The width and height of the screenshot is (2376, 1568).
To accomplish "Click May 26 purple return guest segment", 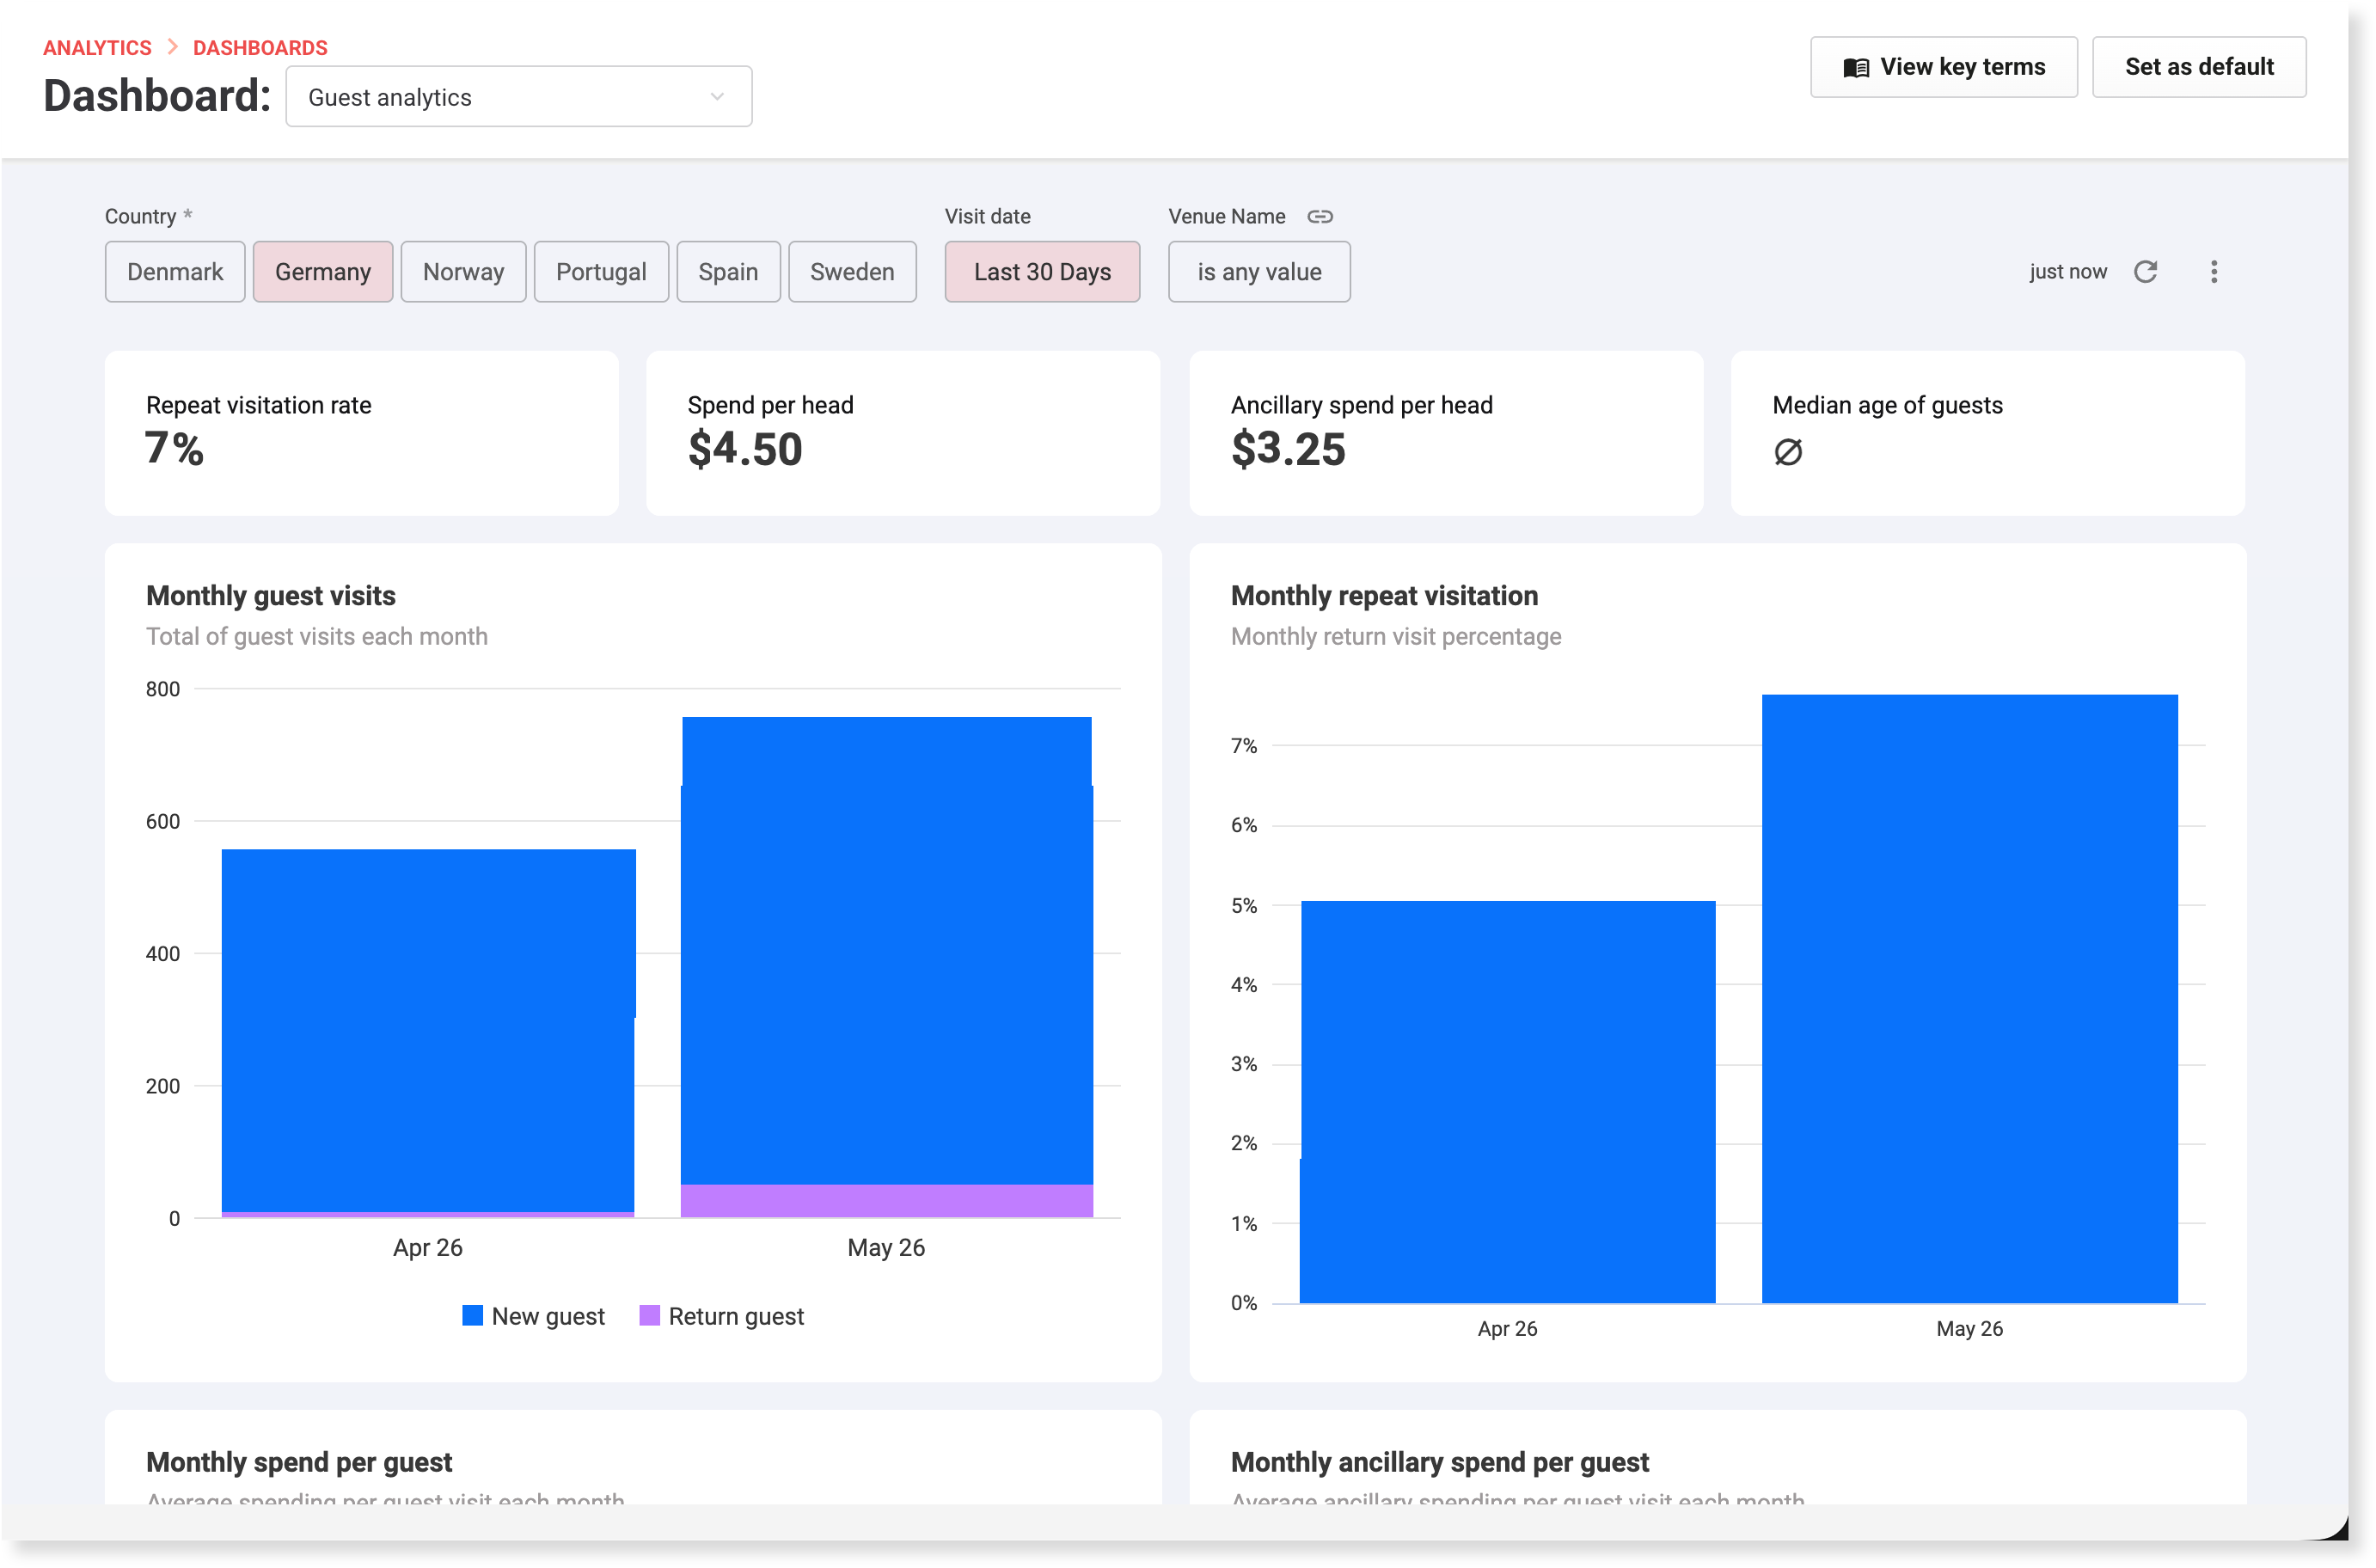I will tap(887, 1201).
